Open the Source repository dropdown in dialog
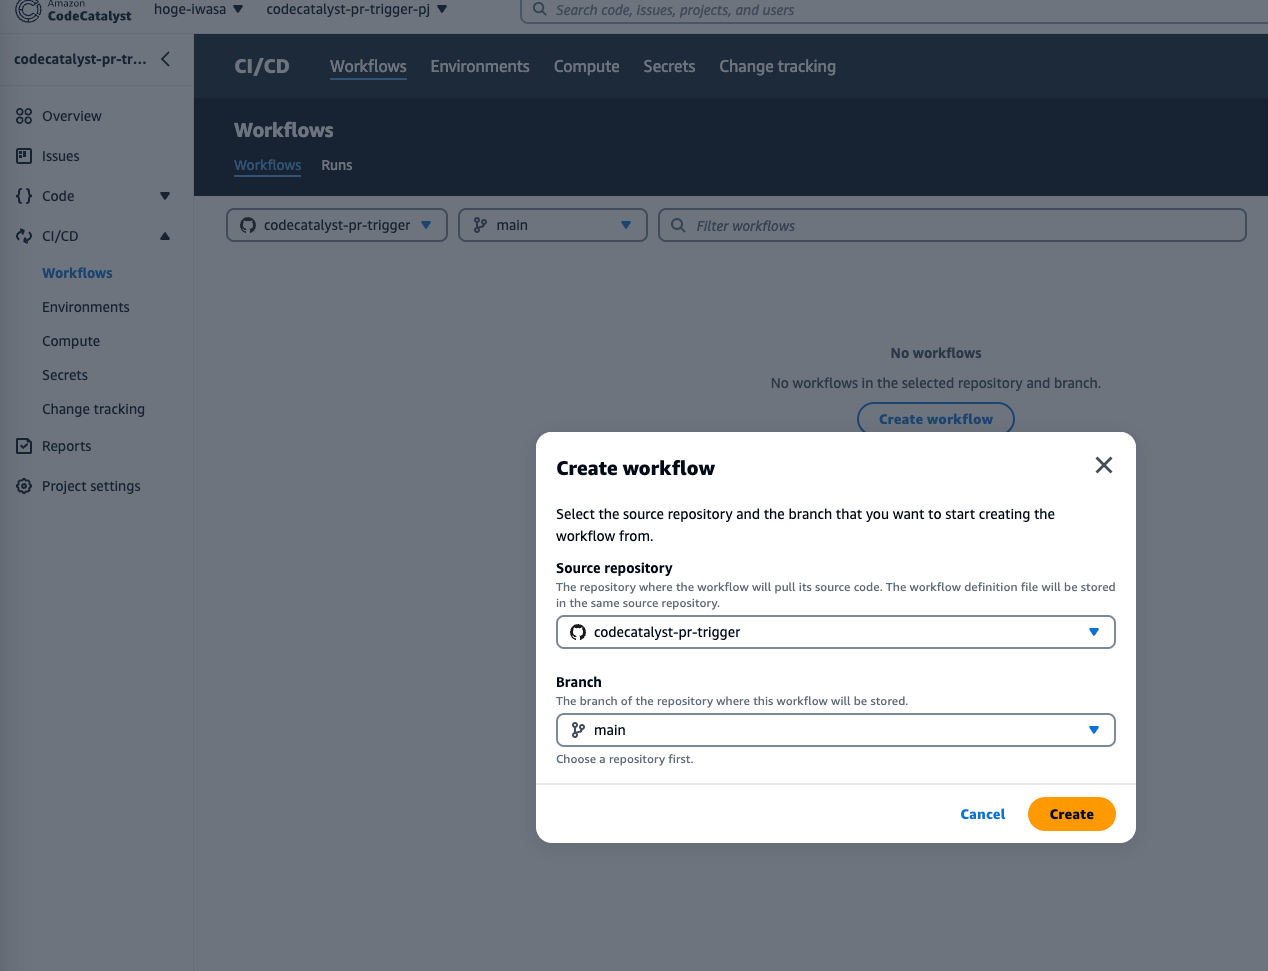1268x971 pixels. point(836,632)
